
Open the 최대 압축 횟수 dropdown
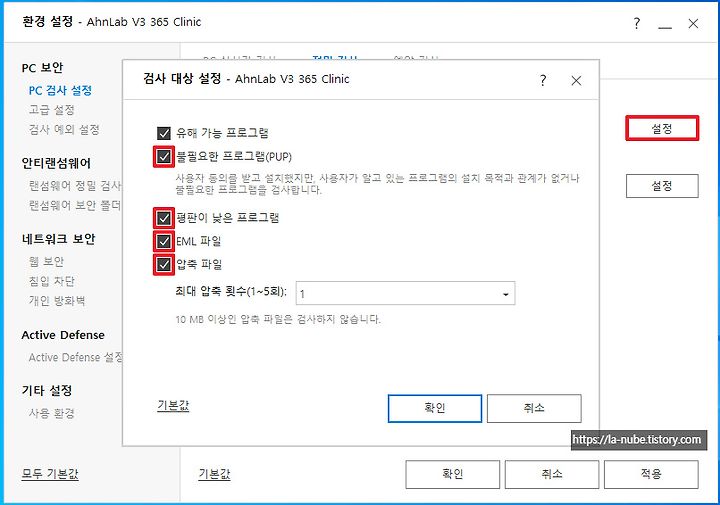click(405, 293)
